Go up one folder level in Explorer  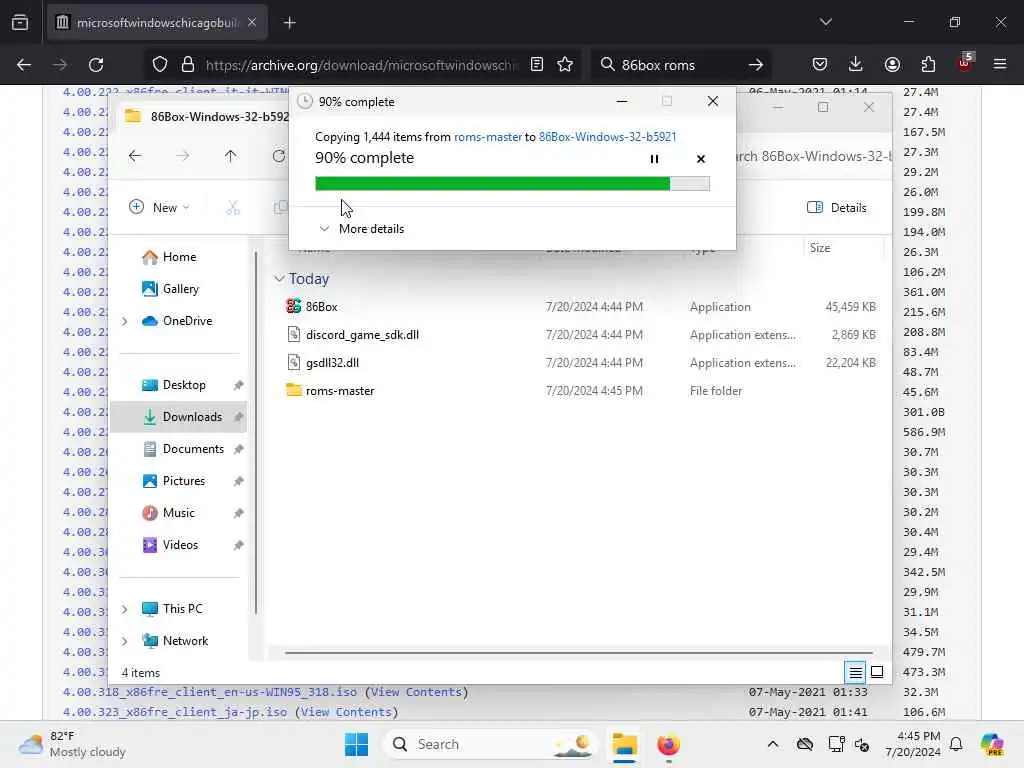click(231, 156)
